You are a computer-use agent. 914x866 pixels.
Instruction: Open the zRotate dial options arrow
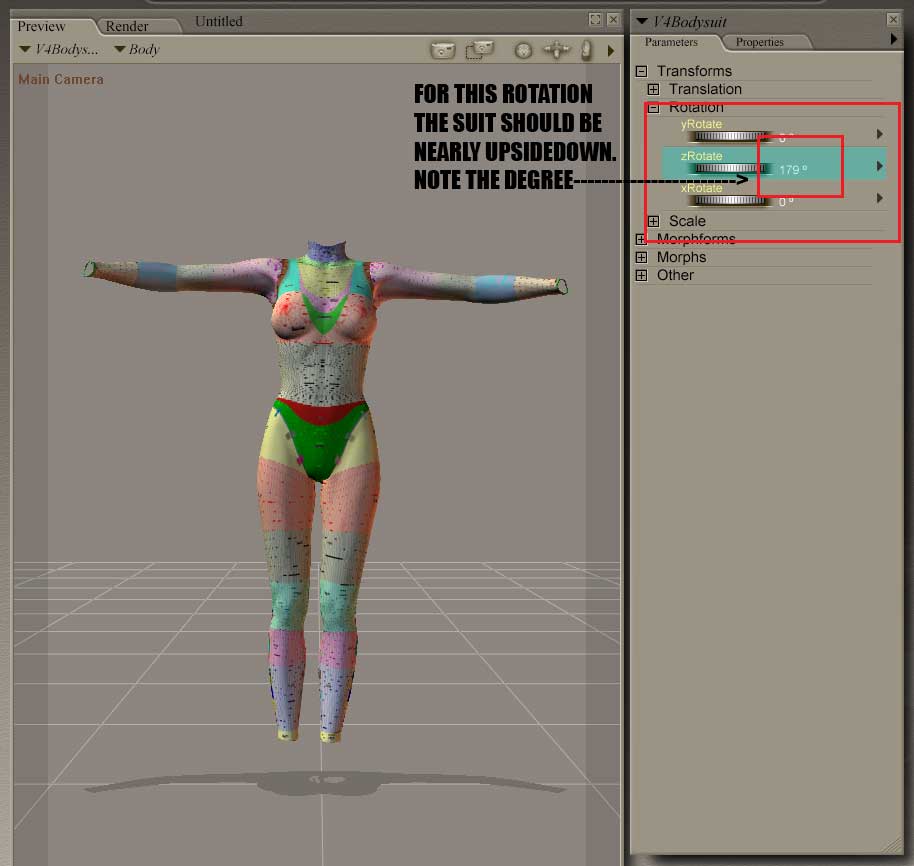point(880,166)
